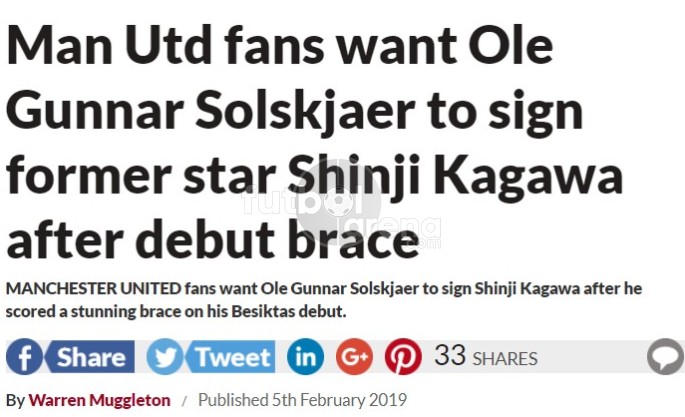Click the "By" label before author
This screenshot has height=417, width=685.
pyautogui.click(x=15, y=400)
